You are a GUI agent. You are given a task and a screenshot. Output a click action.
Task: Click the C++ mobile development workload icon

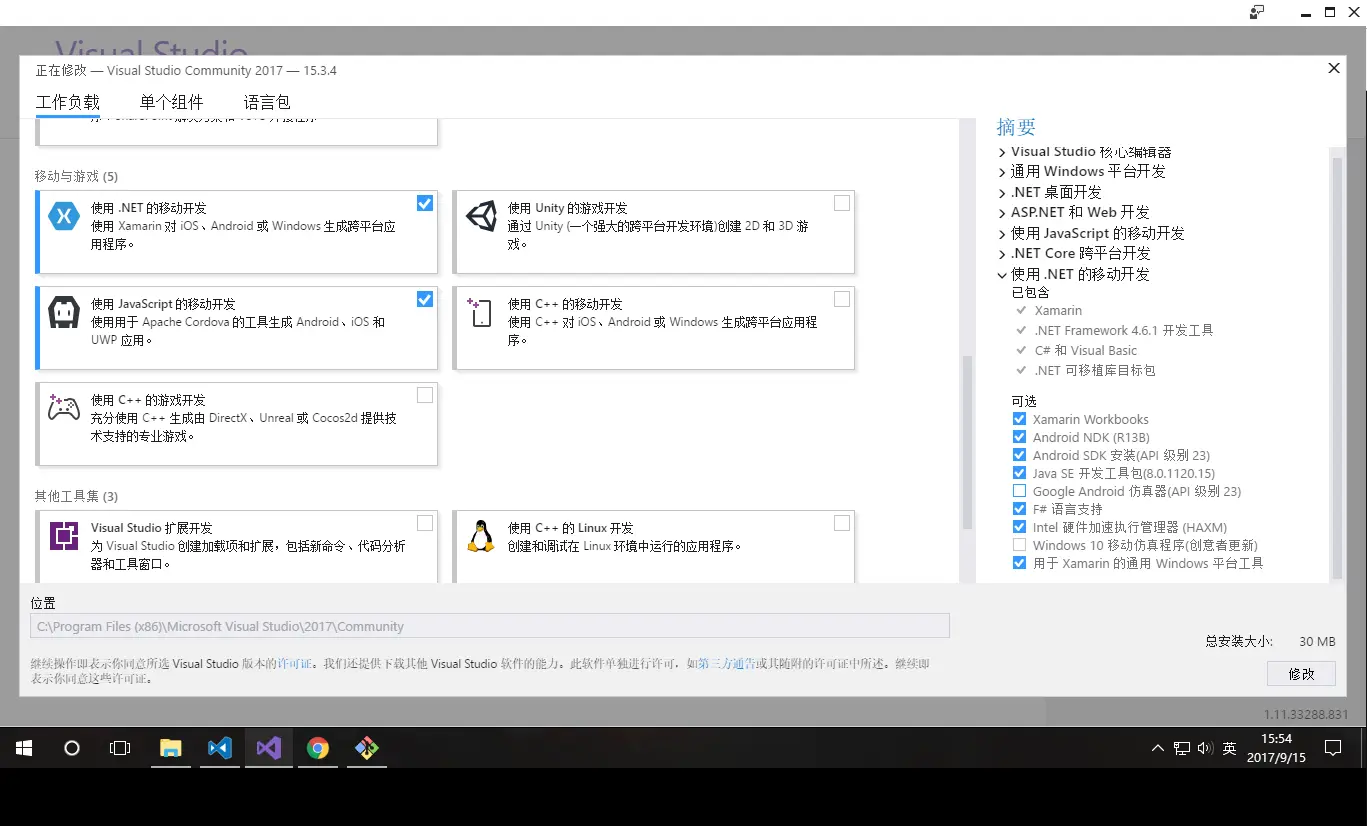[x=481, y=312]
